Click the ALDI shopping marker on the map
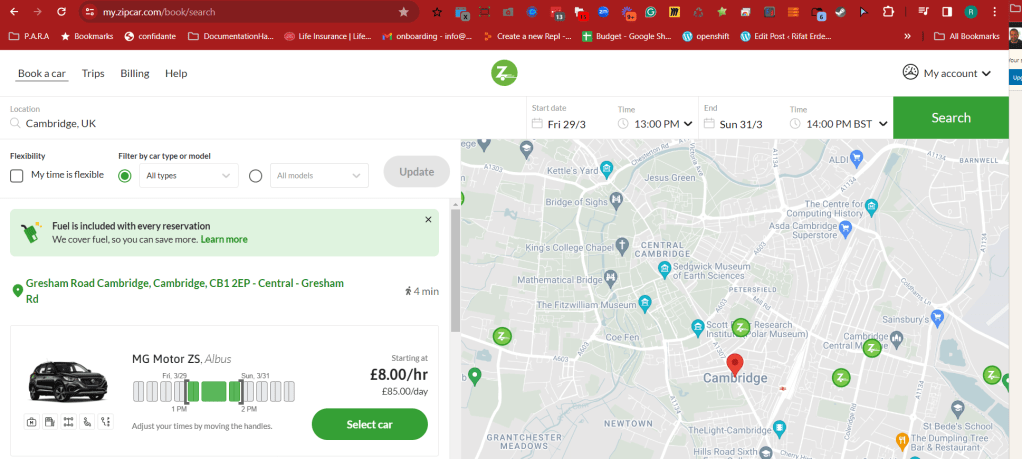The height and width of the screenshot is (459, 1022). point(857,156)
